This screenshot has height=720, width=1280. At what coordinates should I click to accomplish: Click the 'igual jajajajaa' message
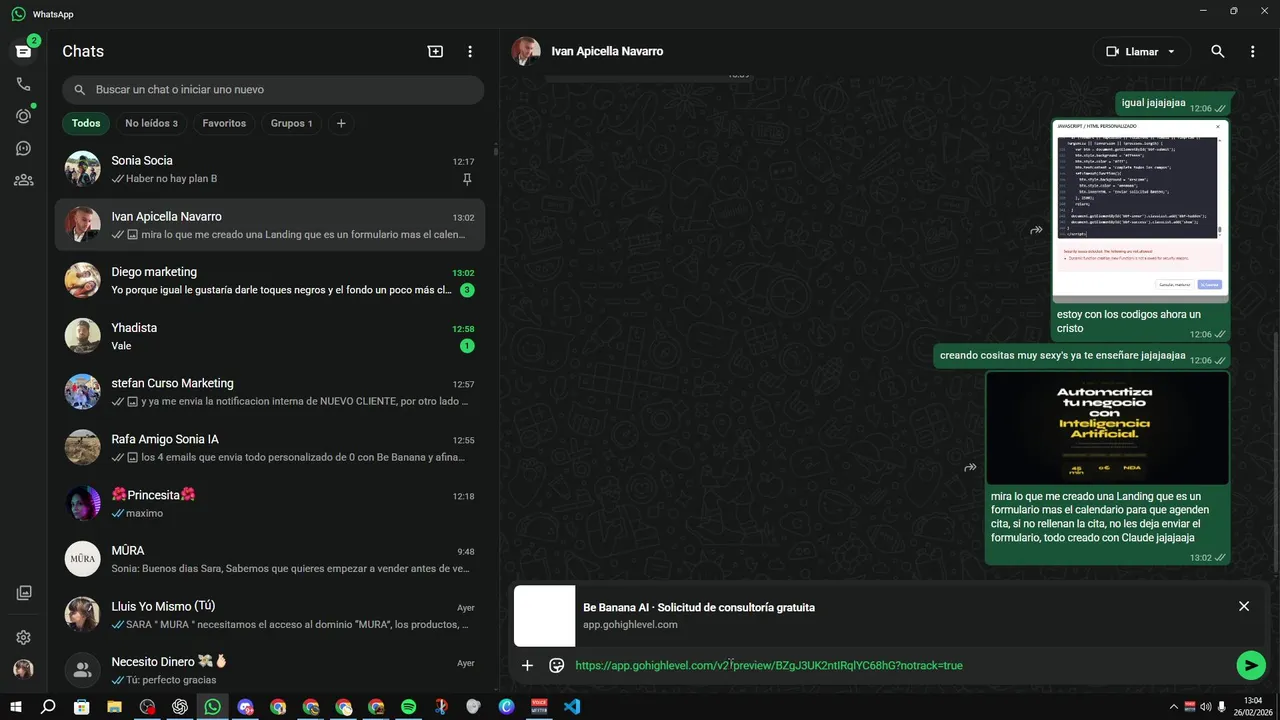click(1173, 103)
